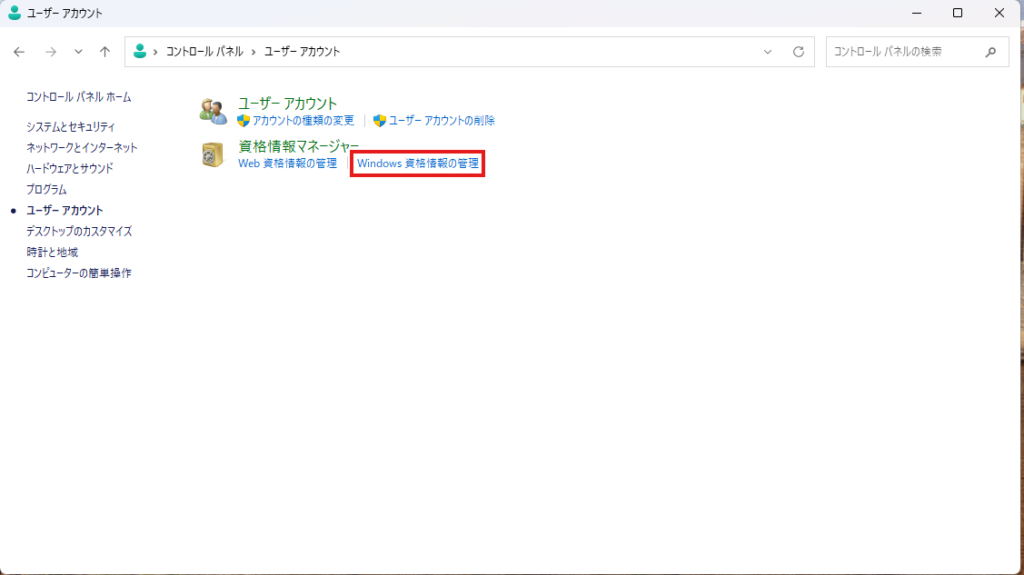Open the chevron after コントロール パネル breadcrumb

click(253, 52)
